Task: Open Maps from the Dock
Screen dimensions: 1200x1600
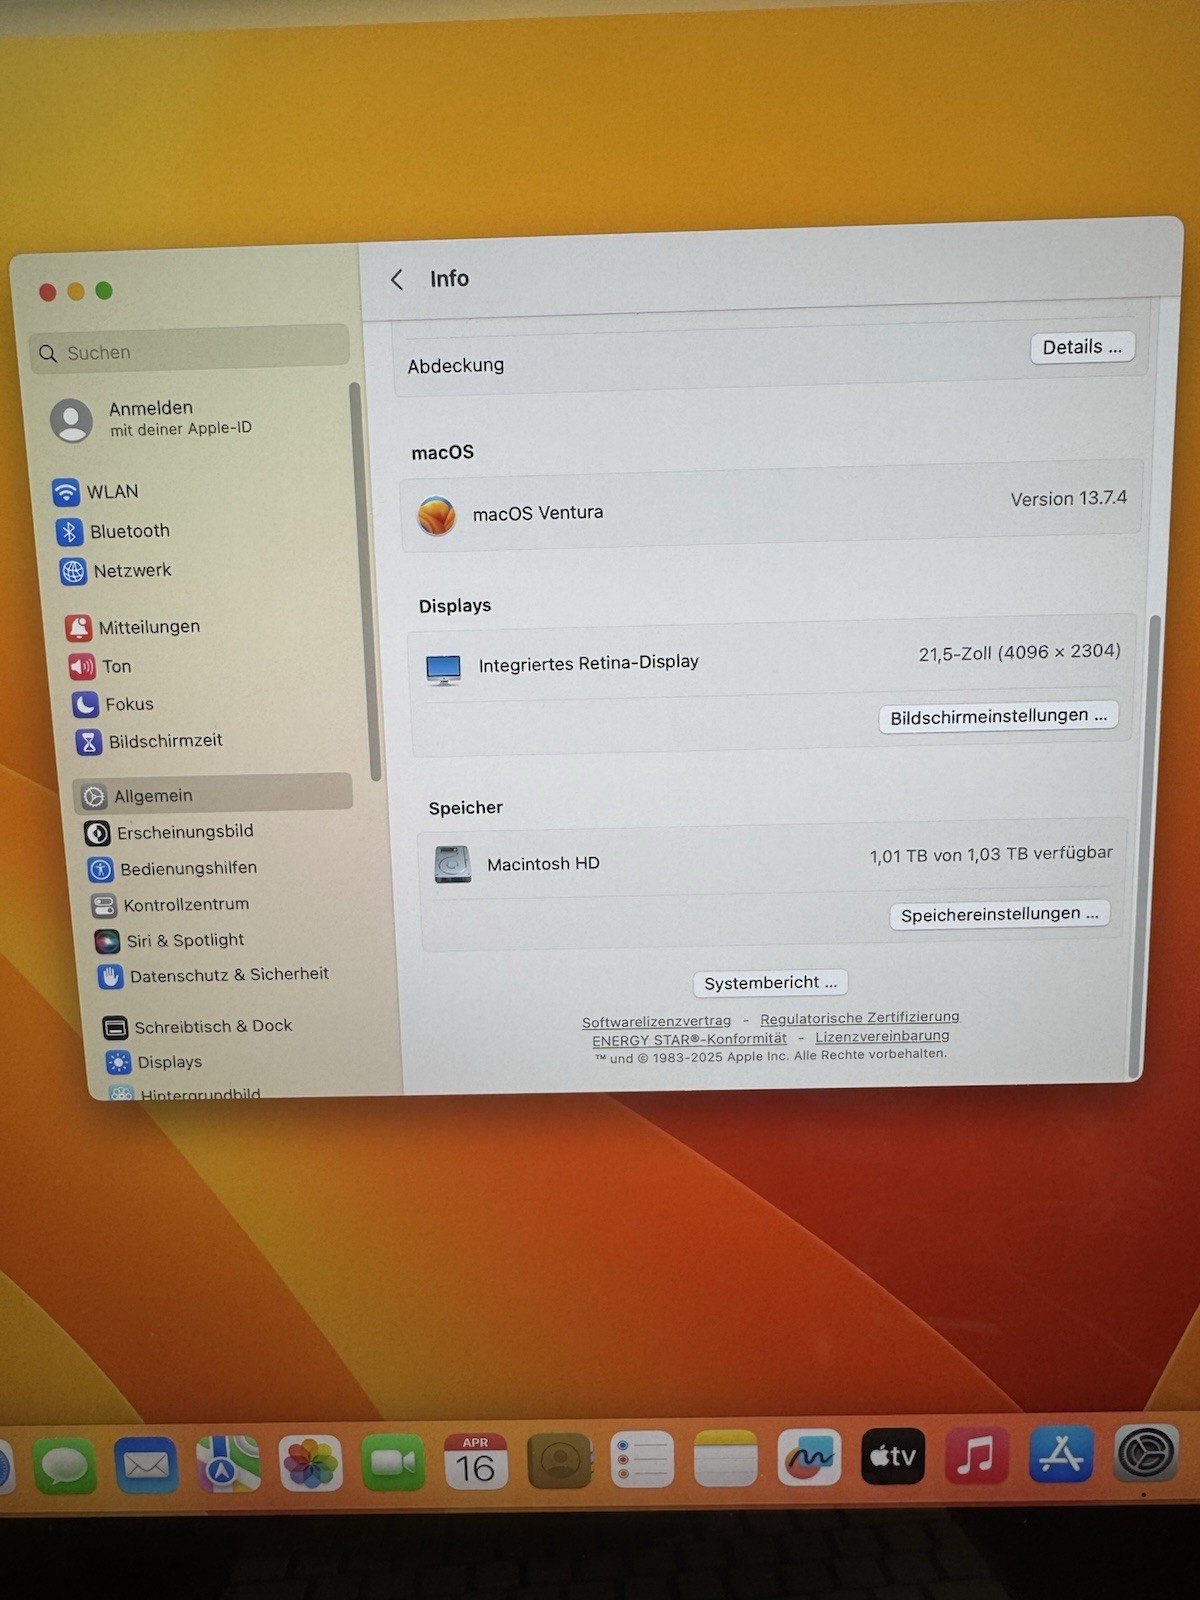Action: tap(228, 1464)
